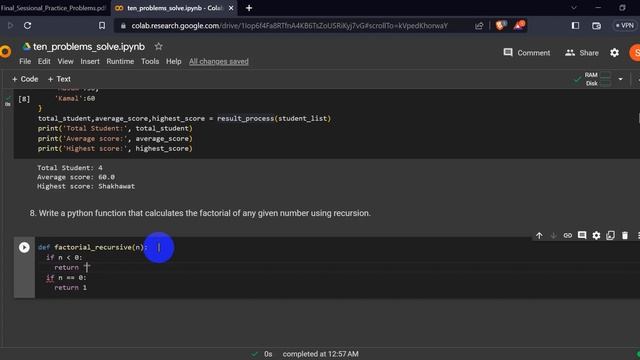The image size is (640, 360).
Task: Open the notebook settings gear at top right
Action: pos(614,53)
